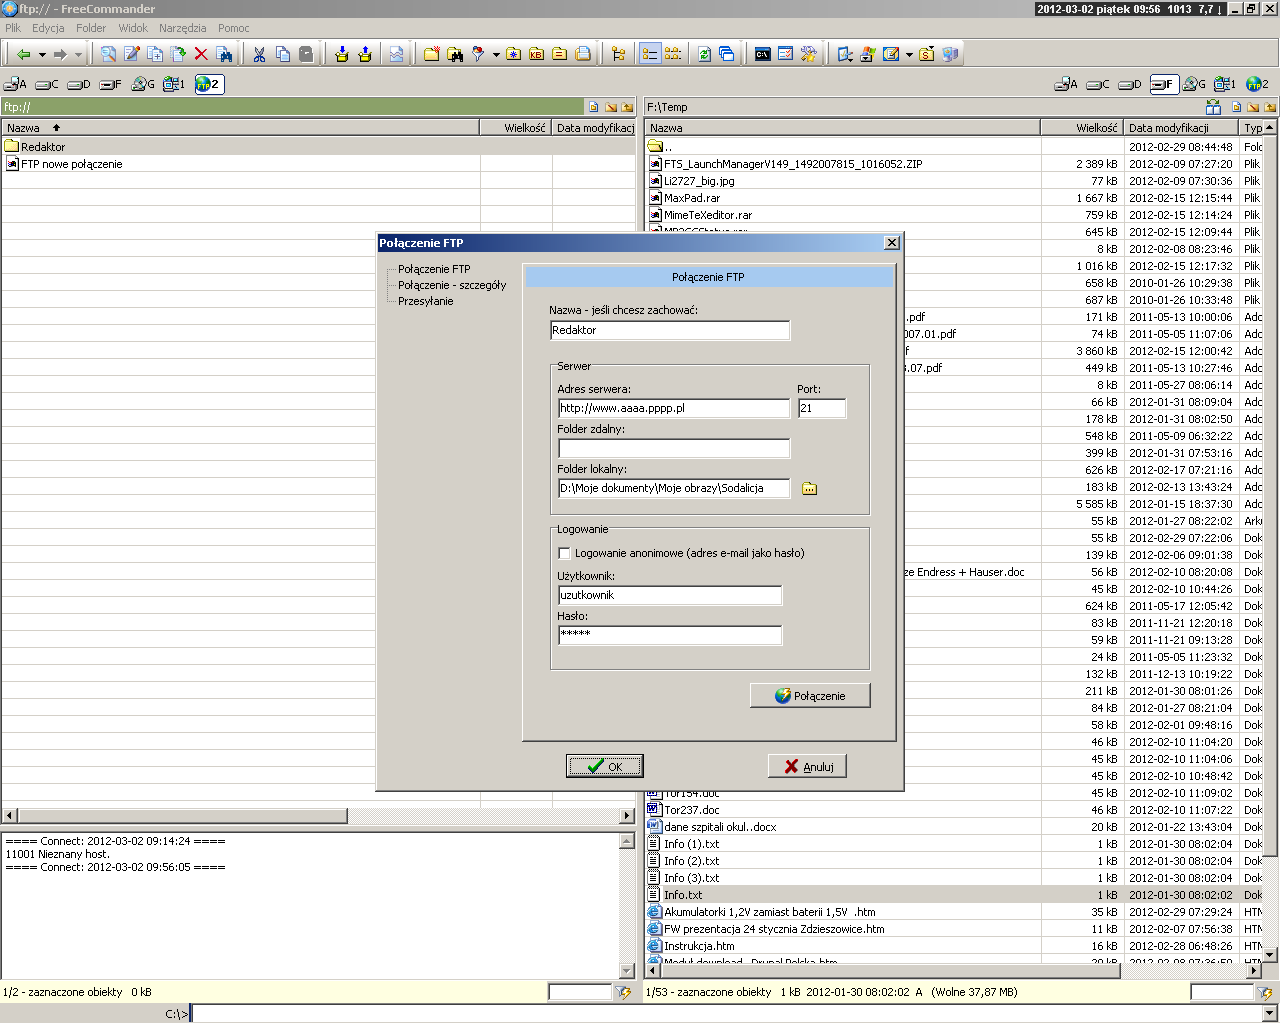Select Przesyłanie tree item

coord(426,301)
